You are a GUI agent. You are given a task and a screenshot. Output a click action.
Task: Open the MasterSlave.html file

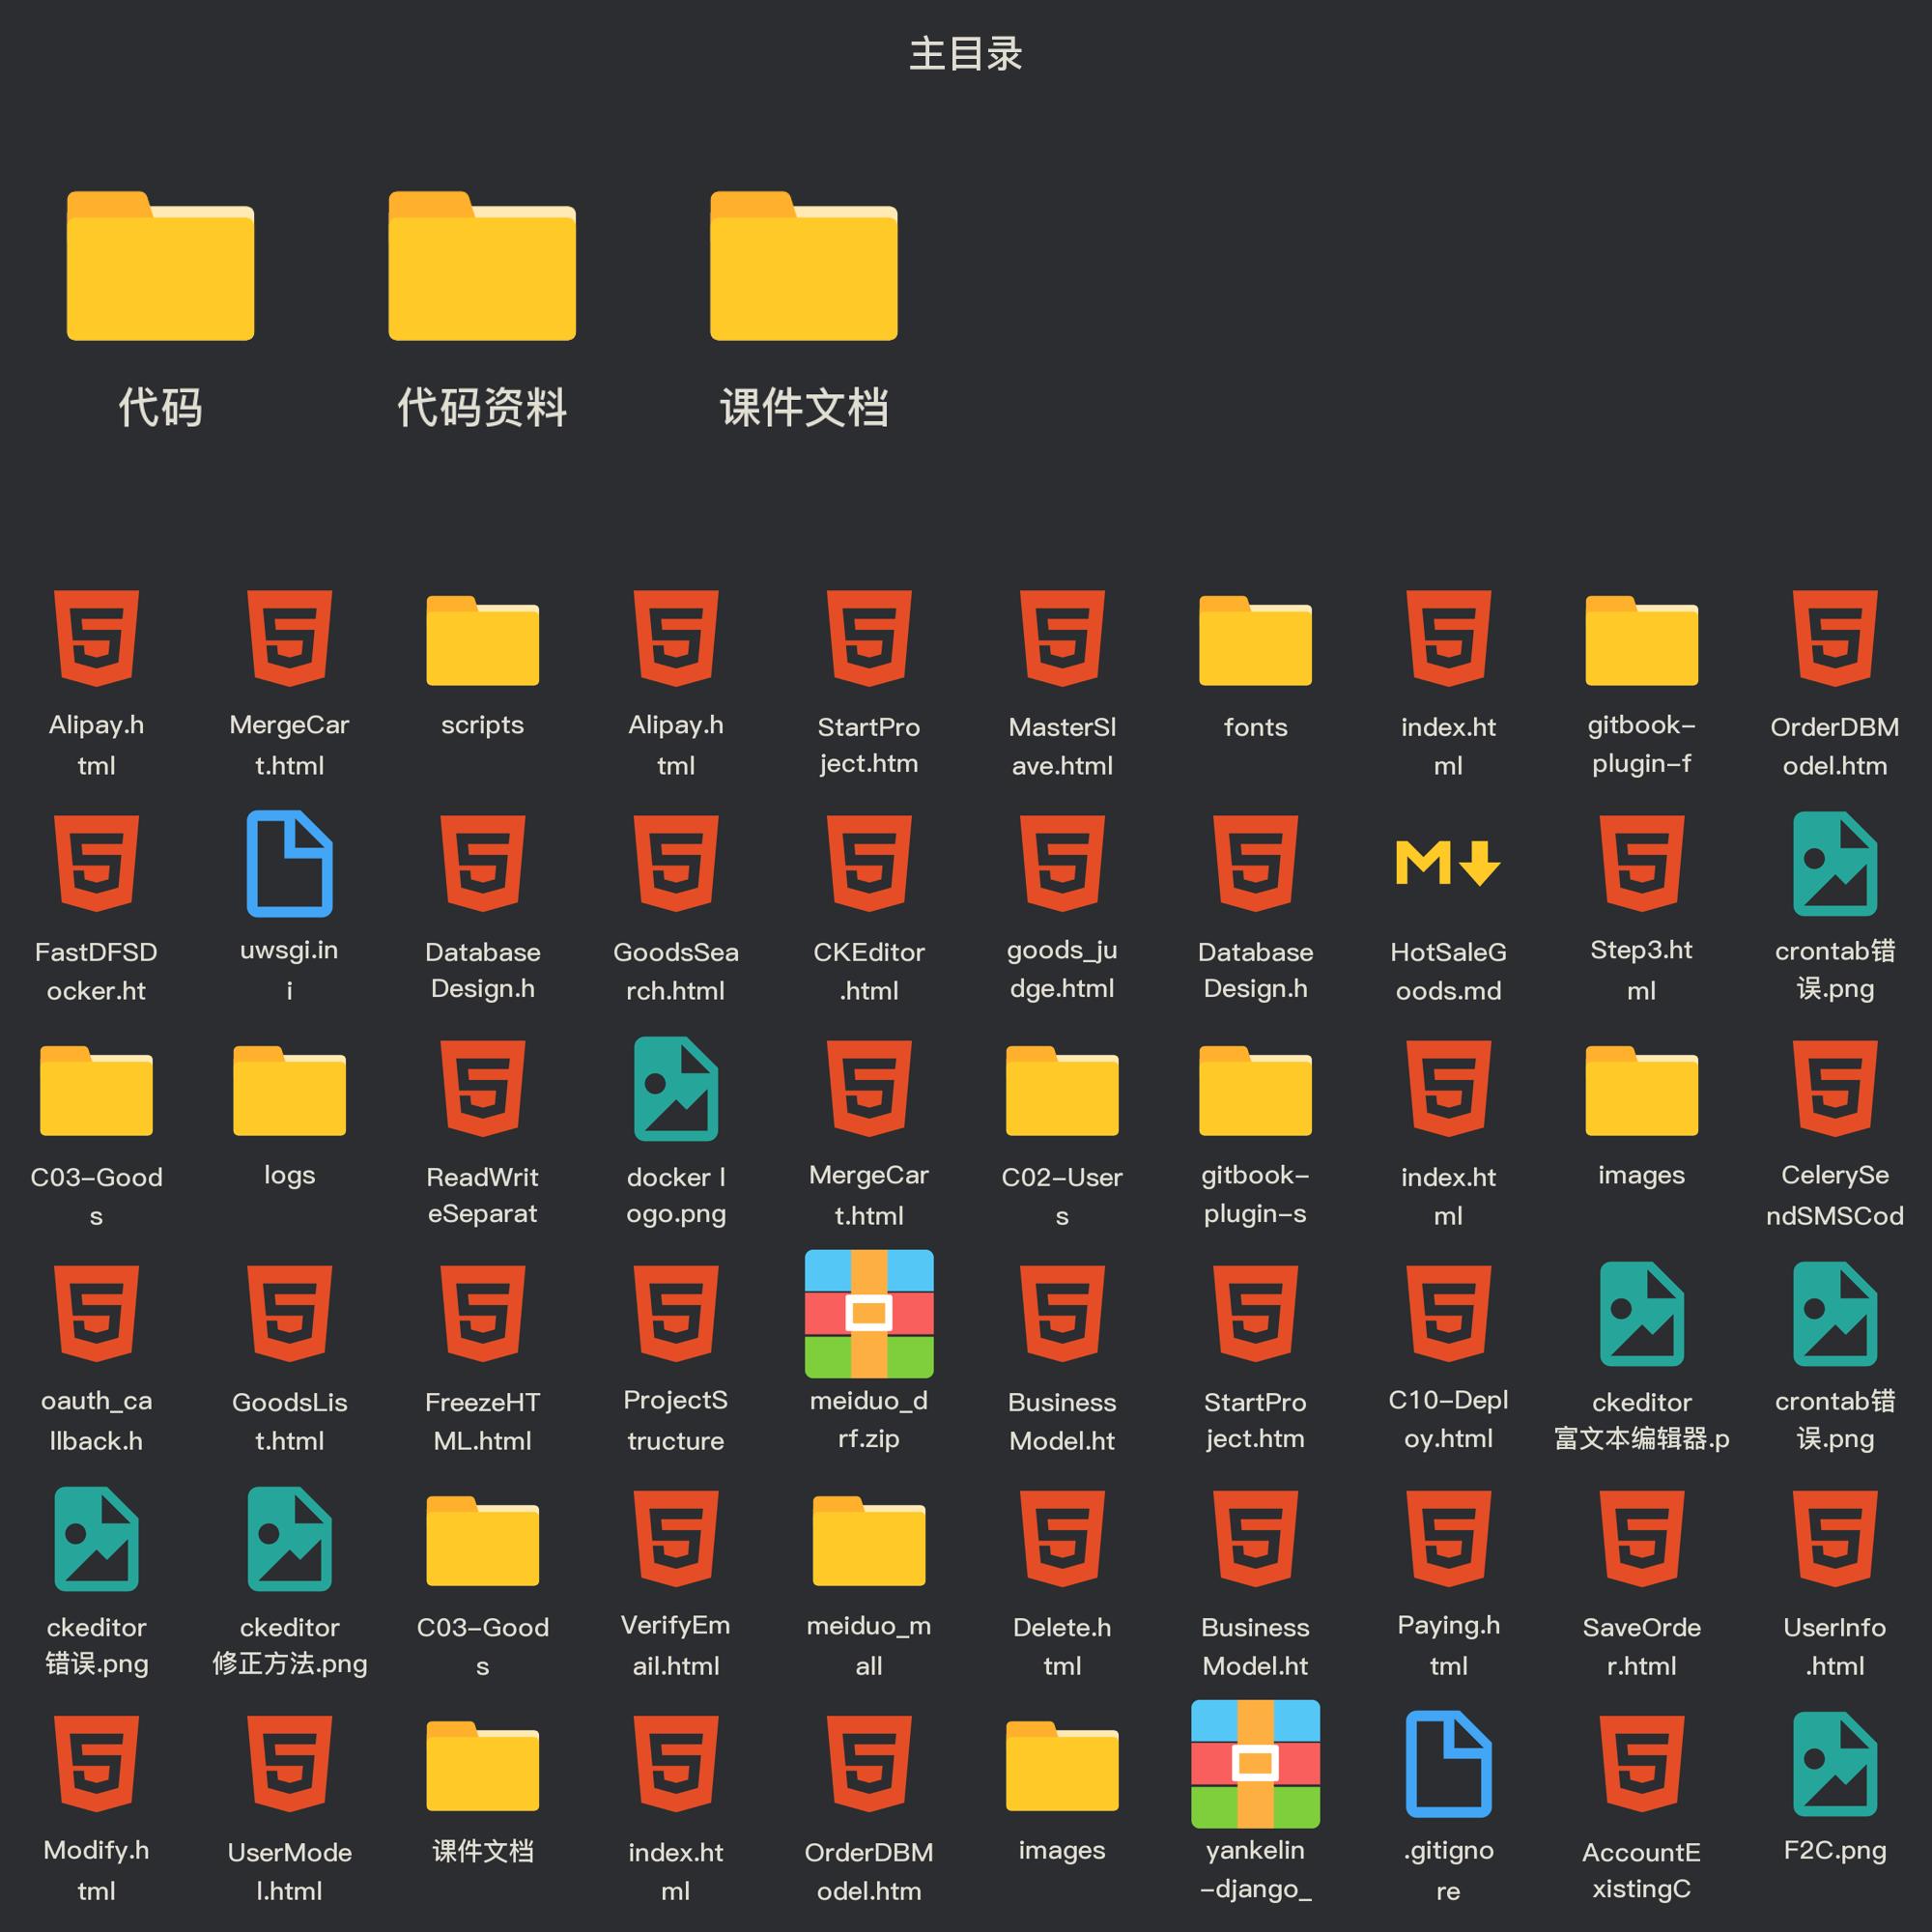click(x=1062, y=639)
